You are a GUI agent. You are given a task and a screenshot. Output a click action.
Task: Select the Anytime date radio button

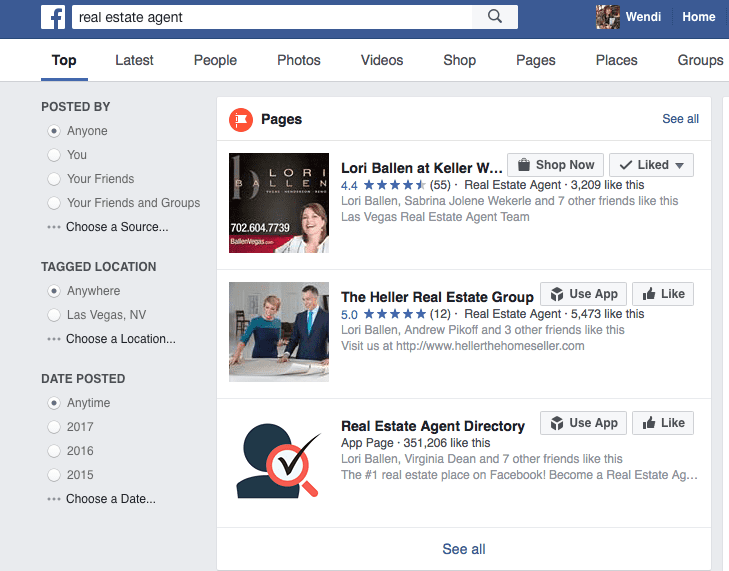(x=54, y=403)
